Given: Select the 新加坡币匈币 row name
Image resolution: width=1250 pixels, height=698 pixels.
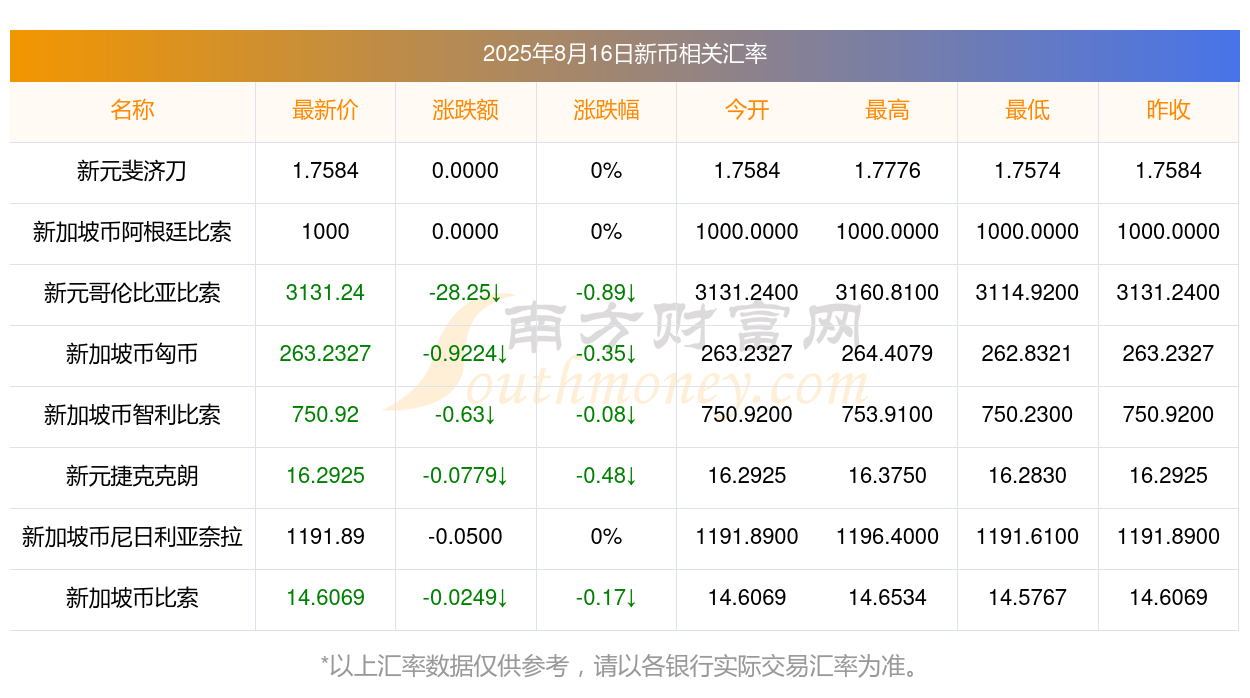Looking at the screenshot, I should (132, 354).
